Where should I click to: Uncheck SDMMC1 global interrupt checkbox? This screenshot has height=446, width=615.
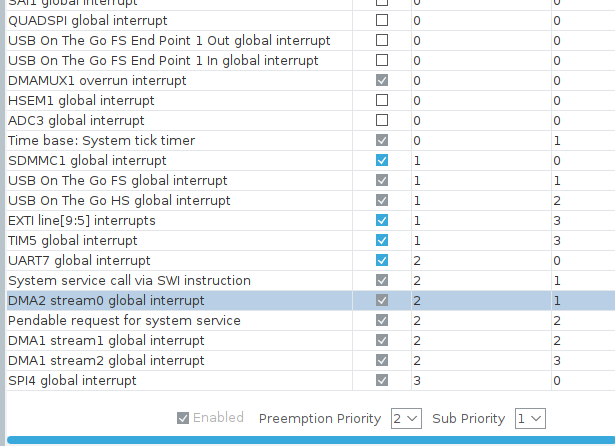pyautogui.click(x=382, y=160)
